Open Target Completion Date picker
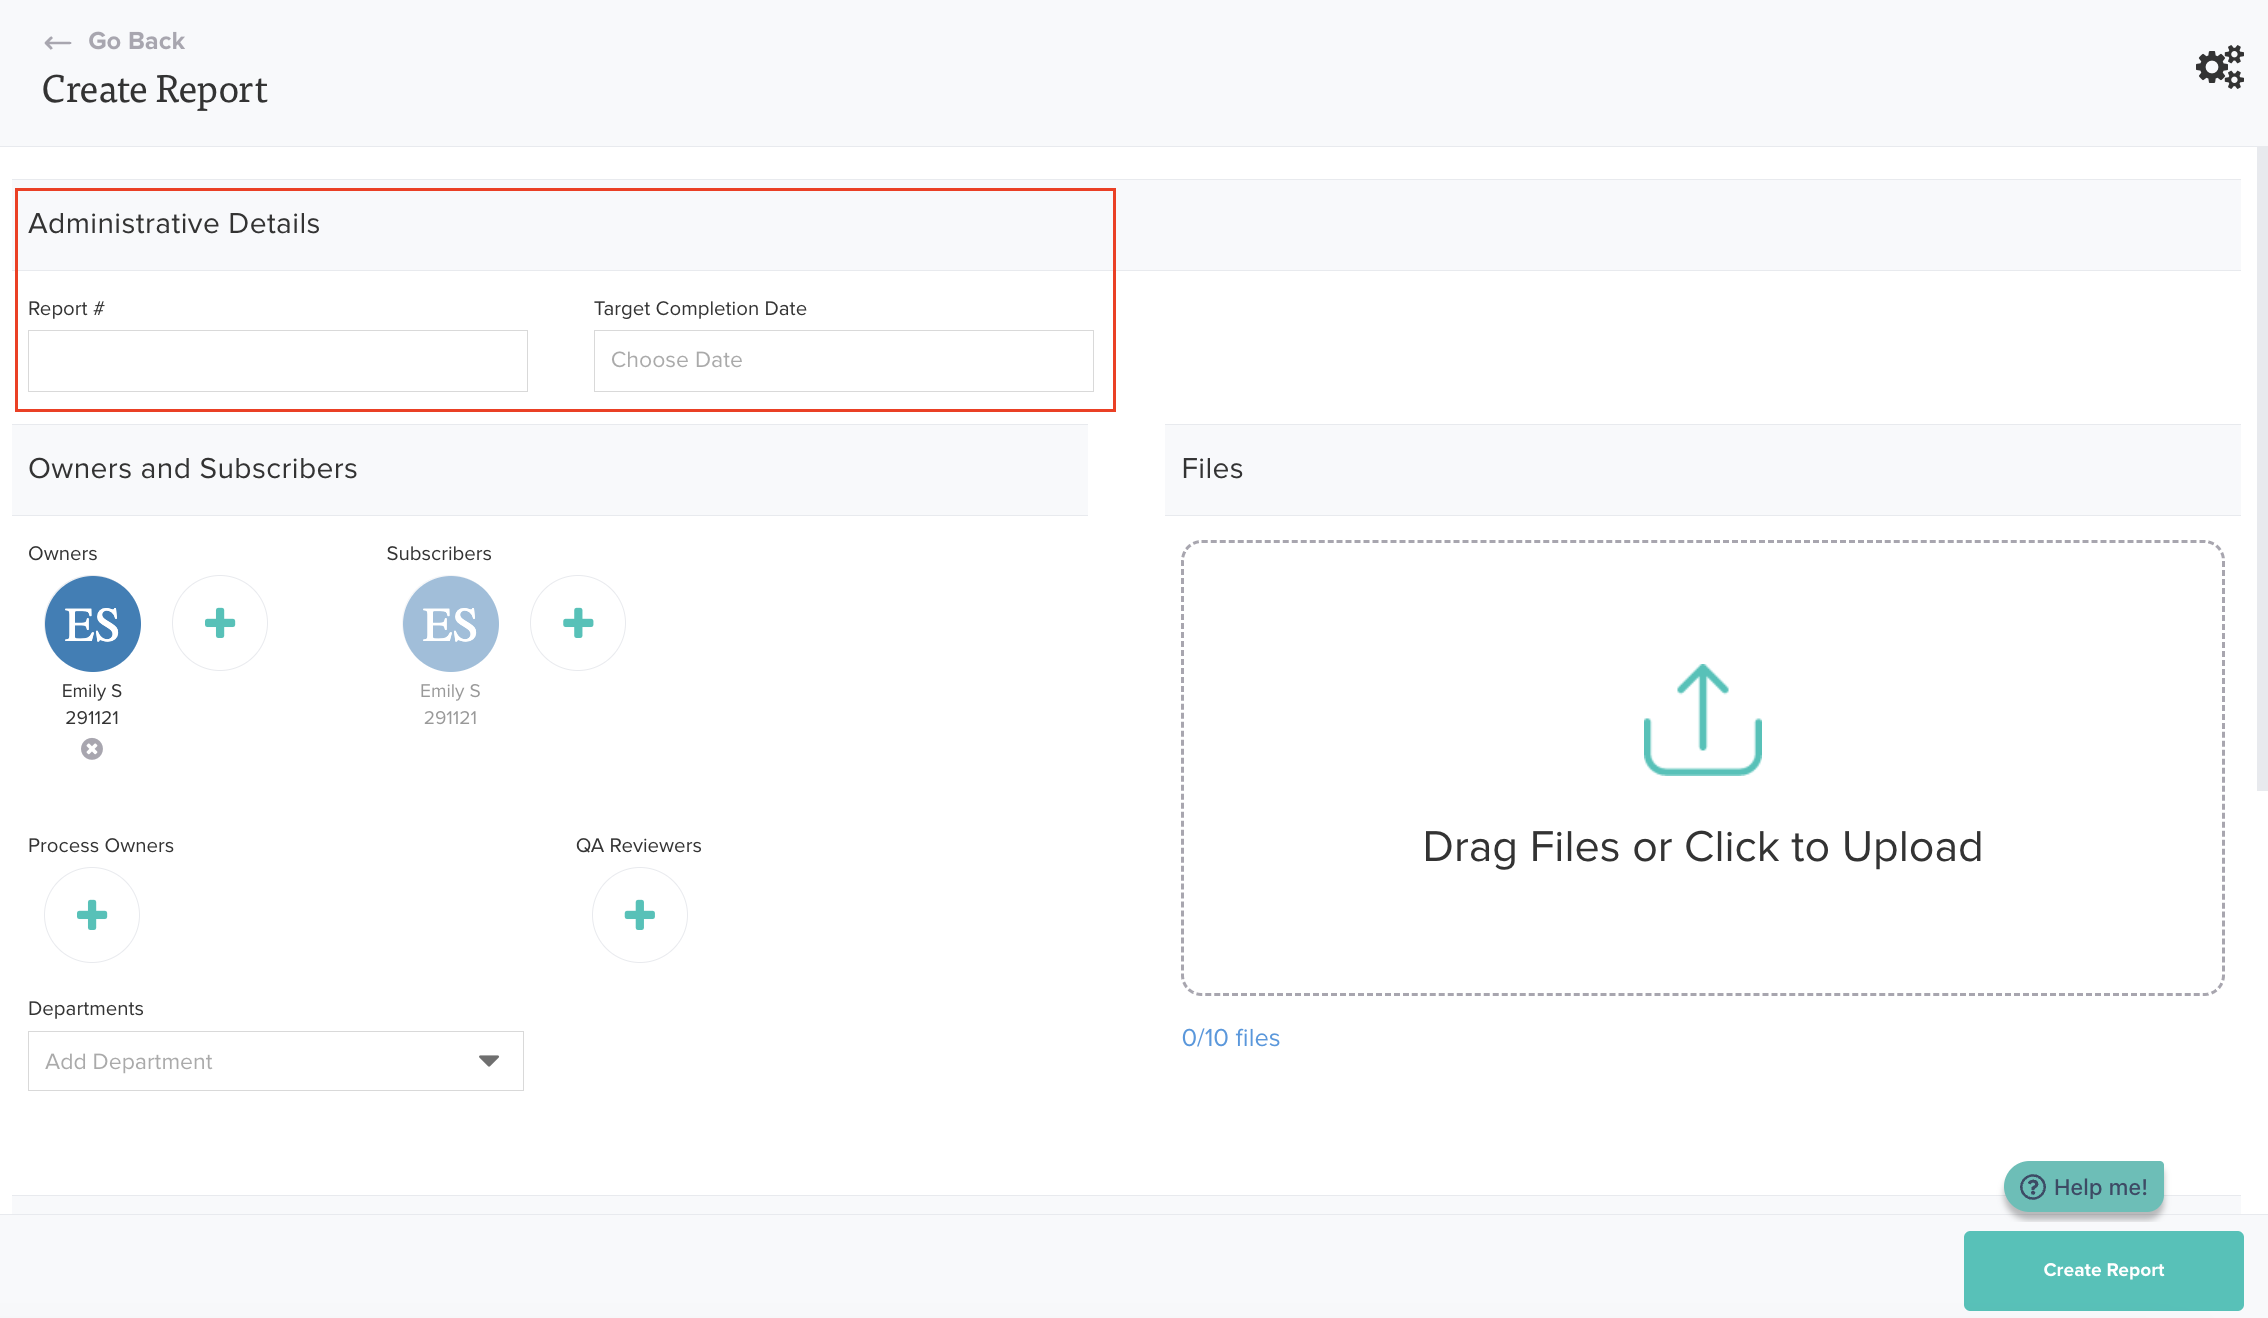 pos(843,360)
